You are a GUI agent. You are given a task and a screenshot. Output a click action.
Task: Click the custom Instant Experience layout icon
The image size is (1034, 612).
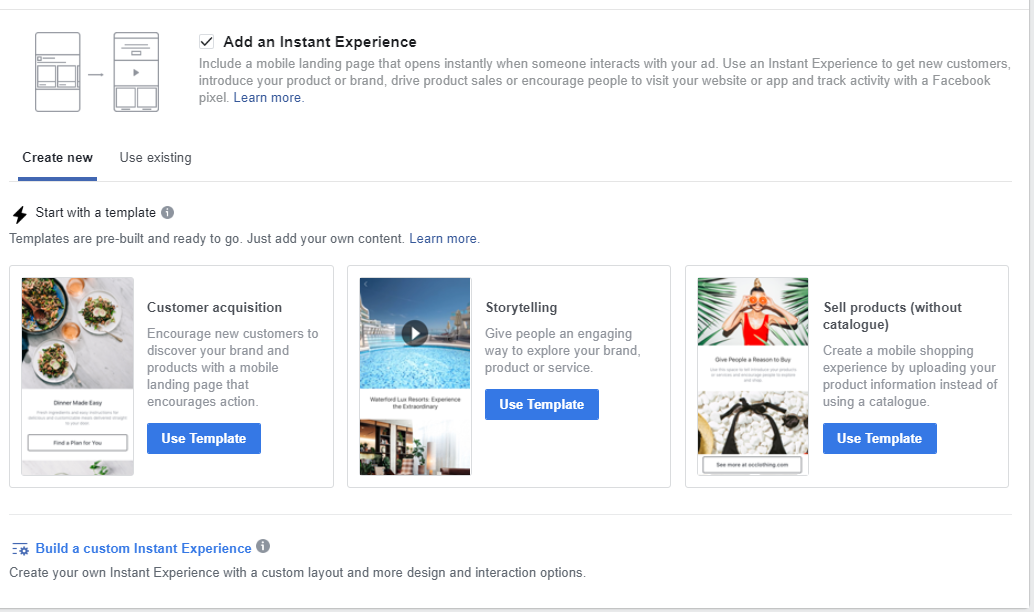click(20, 549)
